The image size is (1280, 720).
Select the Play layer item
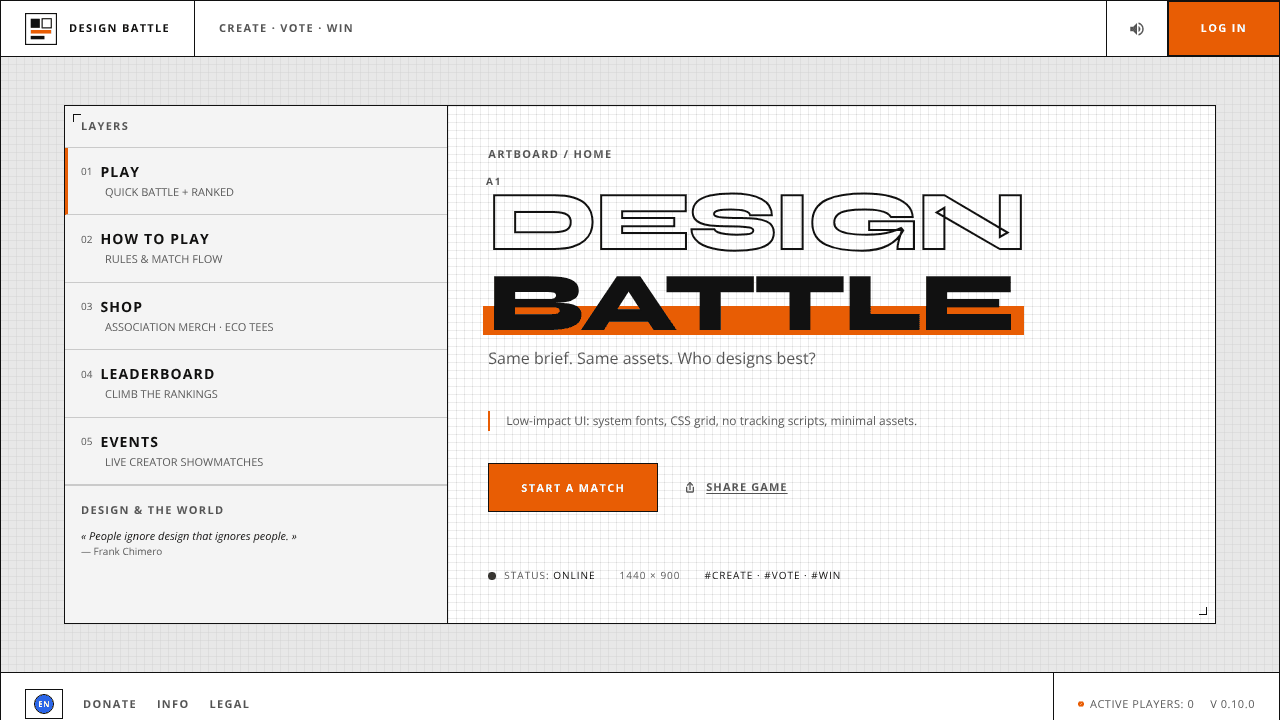256,181
